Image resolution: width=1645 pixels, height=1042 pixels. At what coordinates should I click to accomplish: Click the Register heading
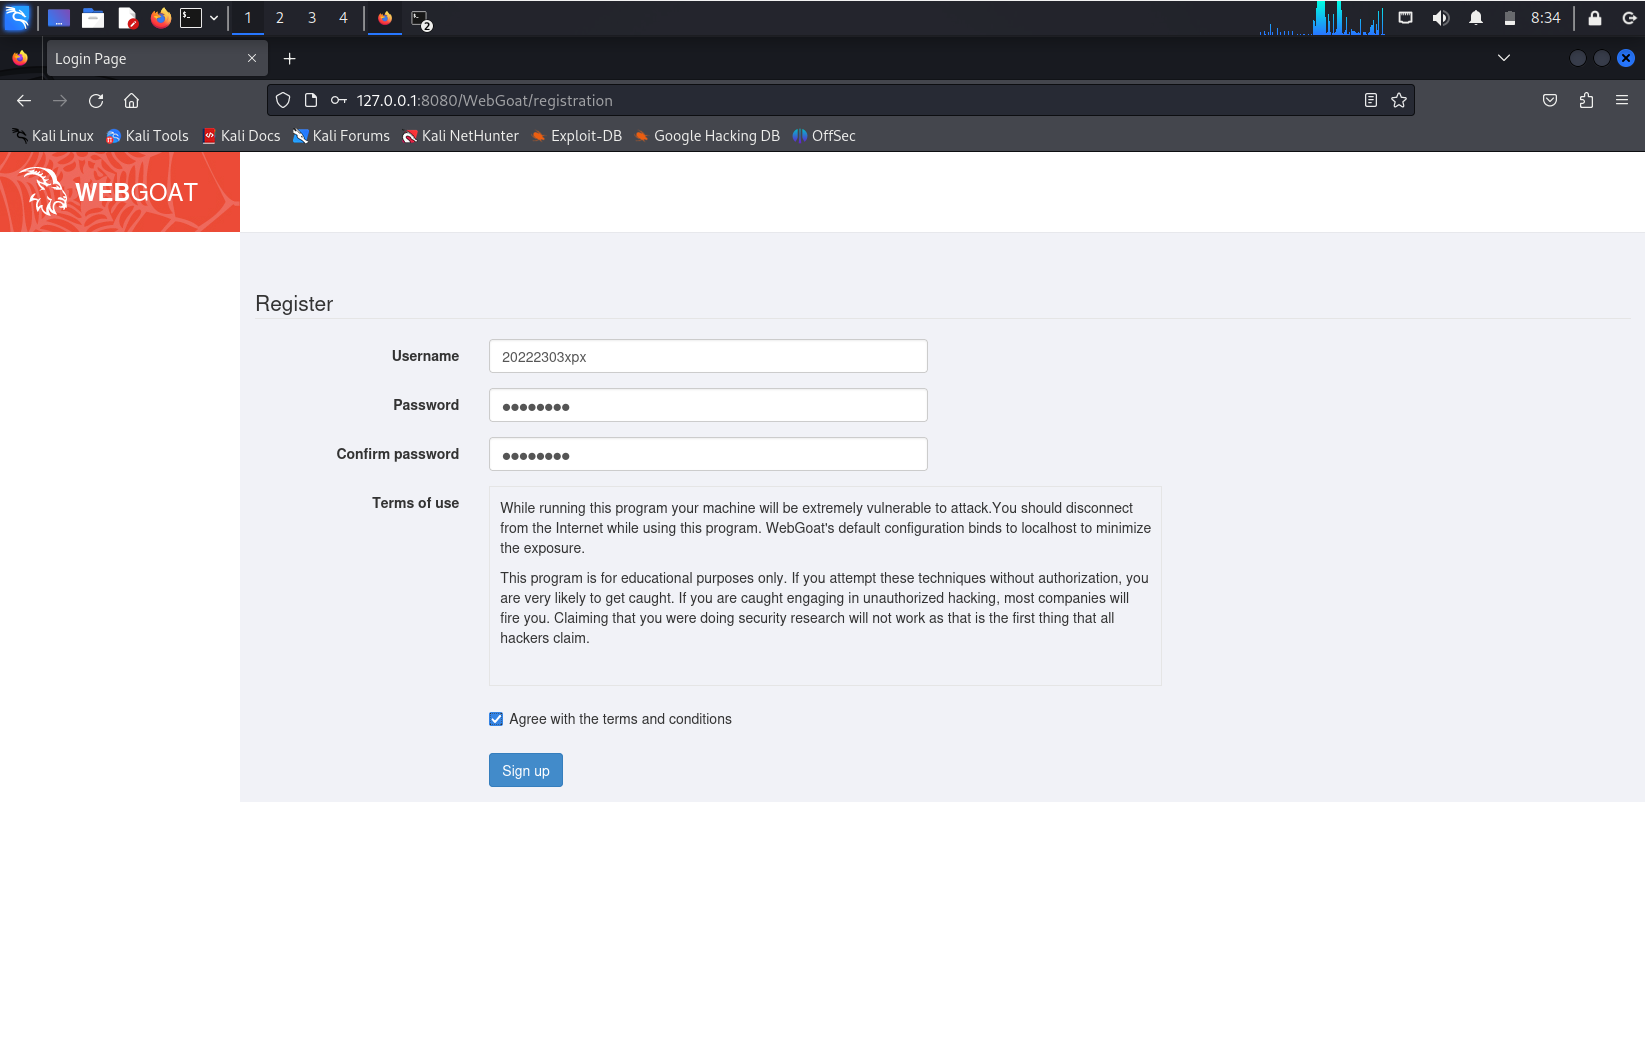click(x=294, y=304)
